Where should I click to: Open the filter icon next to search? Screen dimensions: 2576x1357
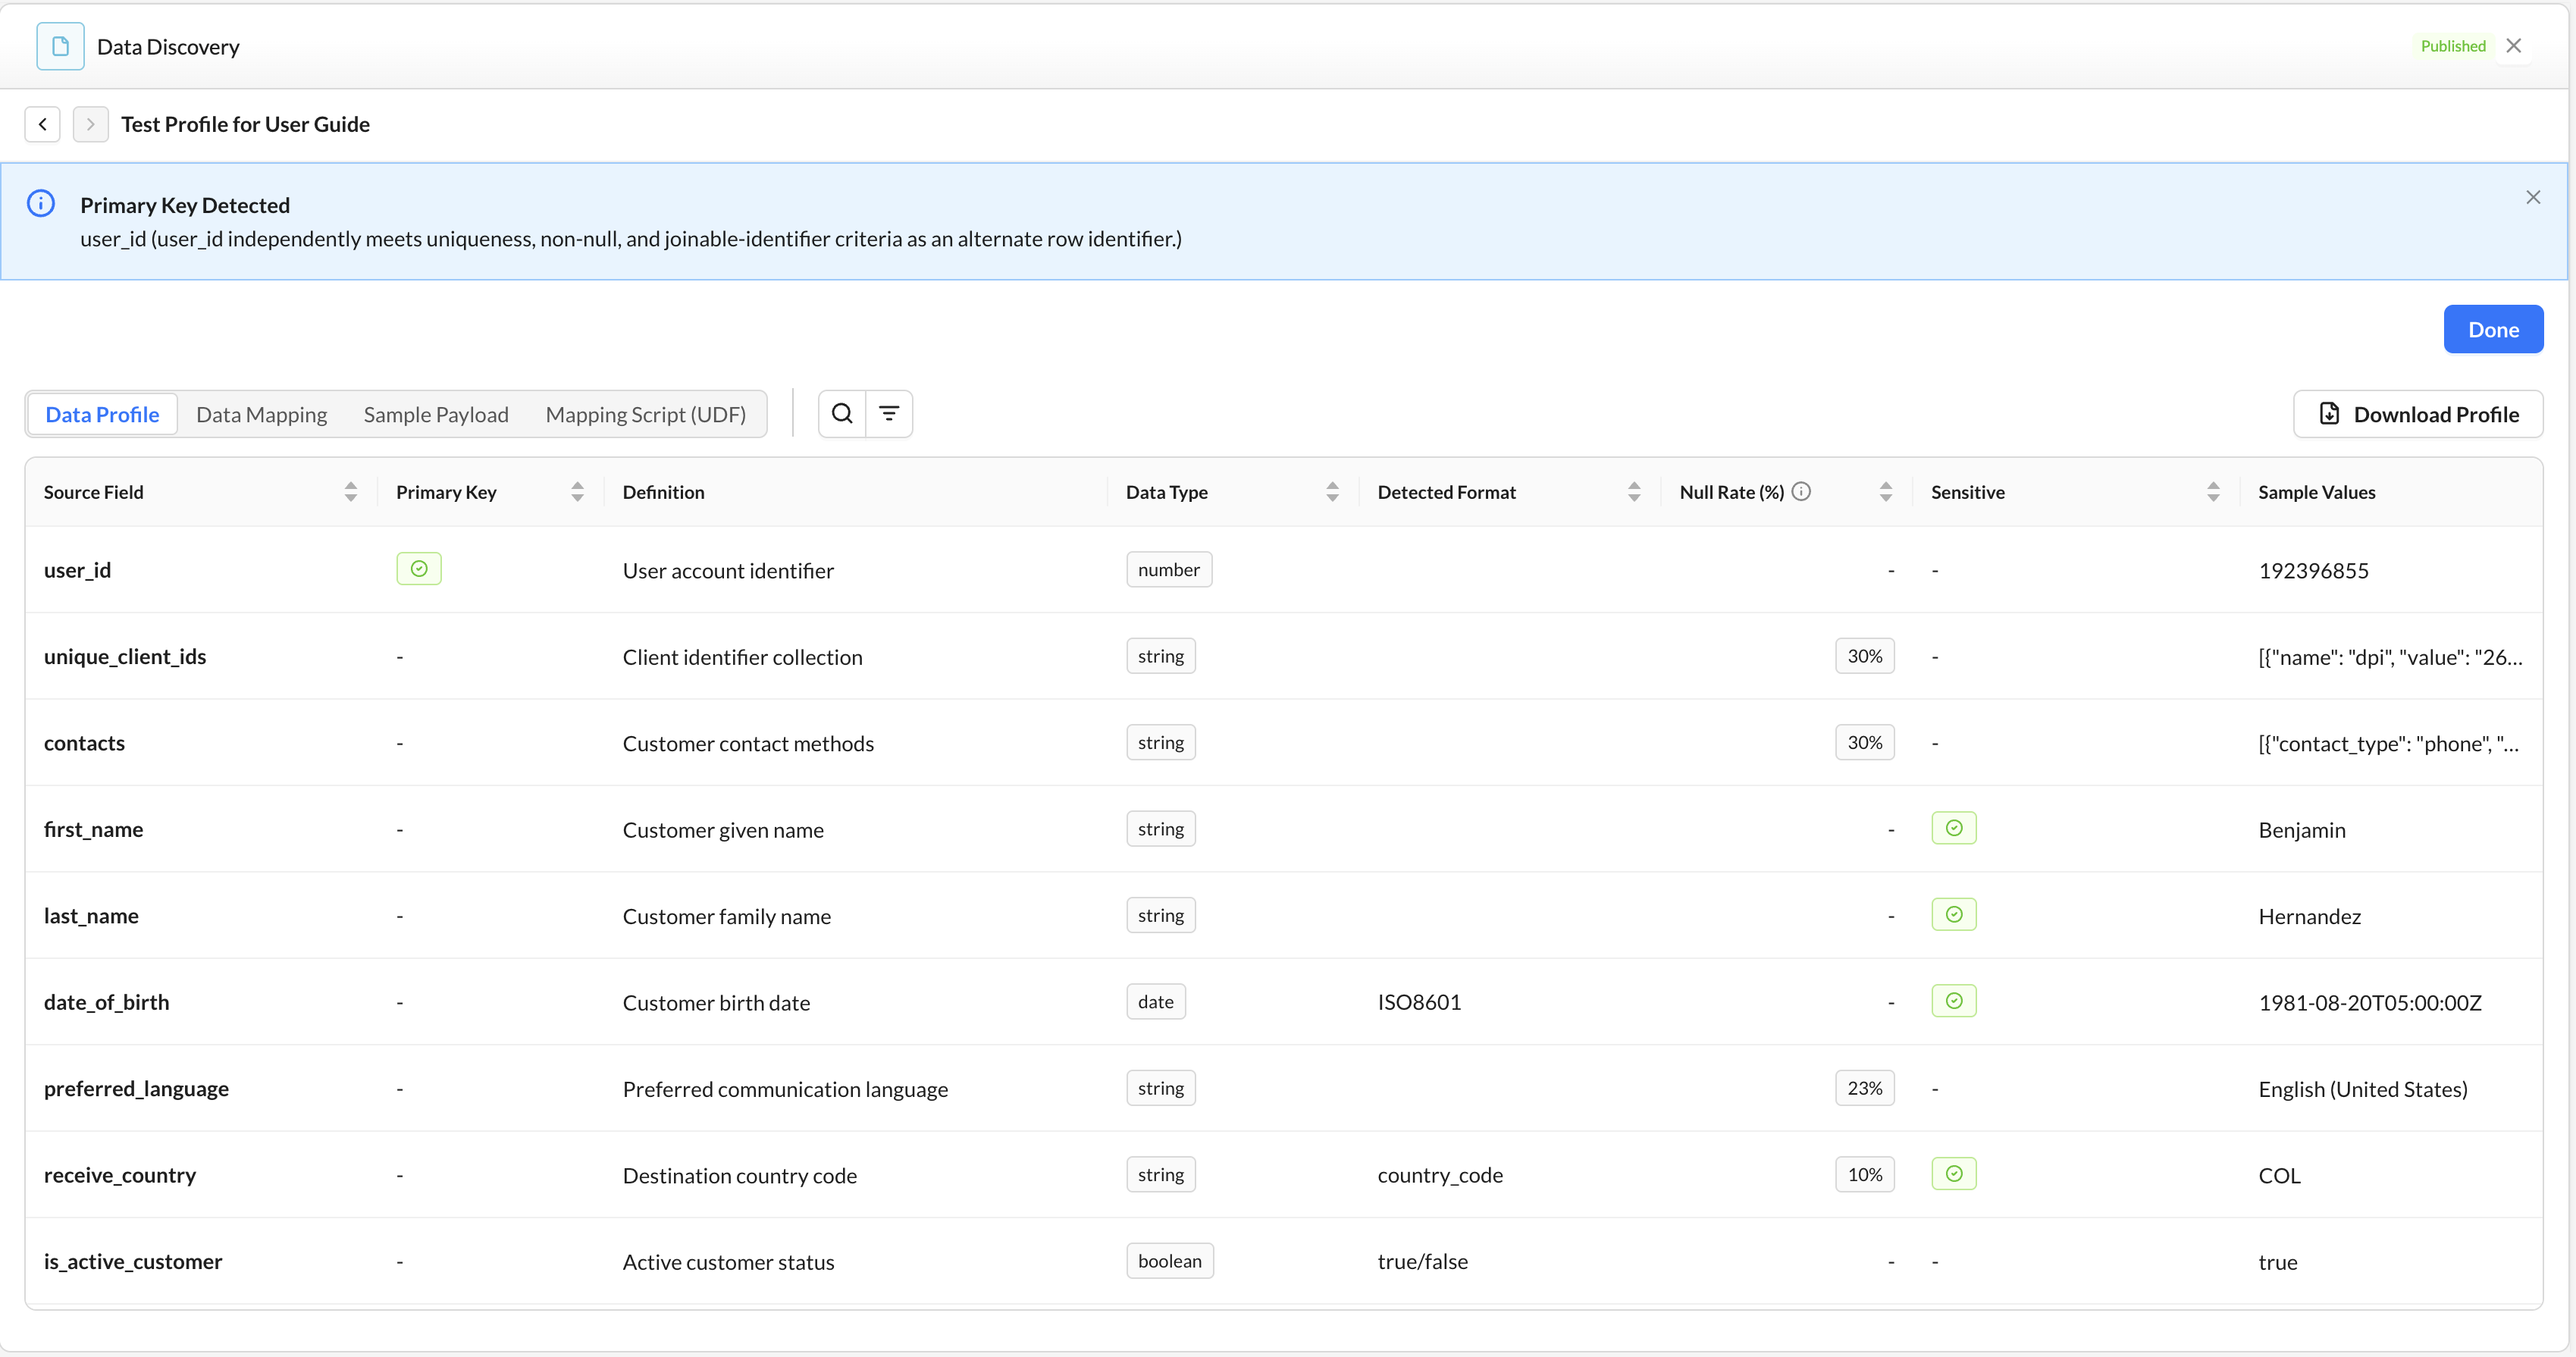(x=889, y=413)
